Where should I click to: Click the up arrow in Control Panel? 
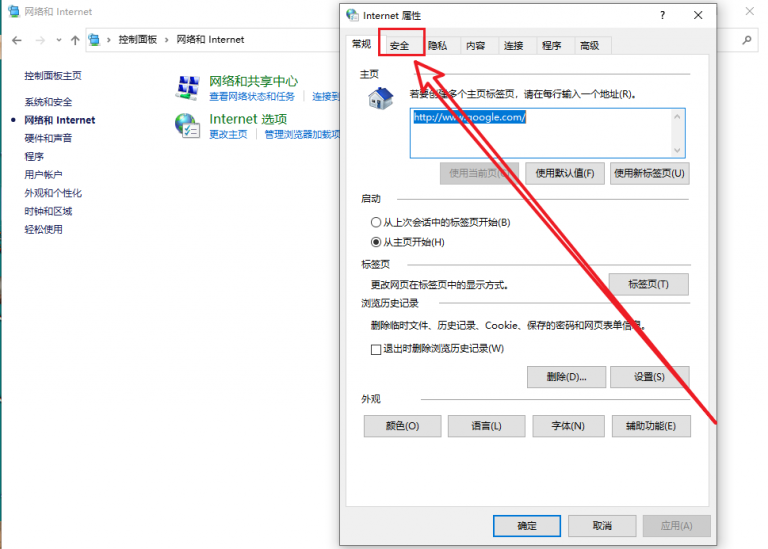click(x=74, y=40)
